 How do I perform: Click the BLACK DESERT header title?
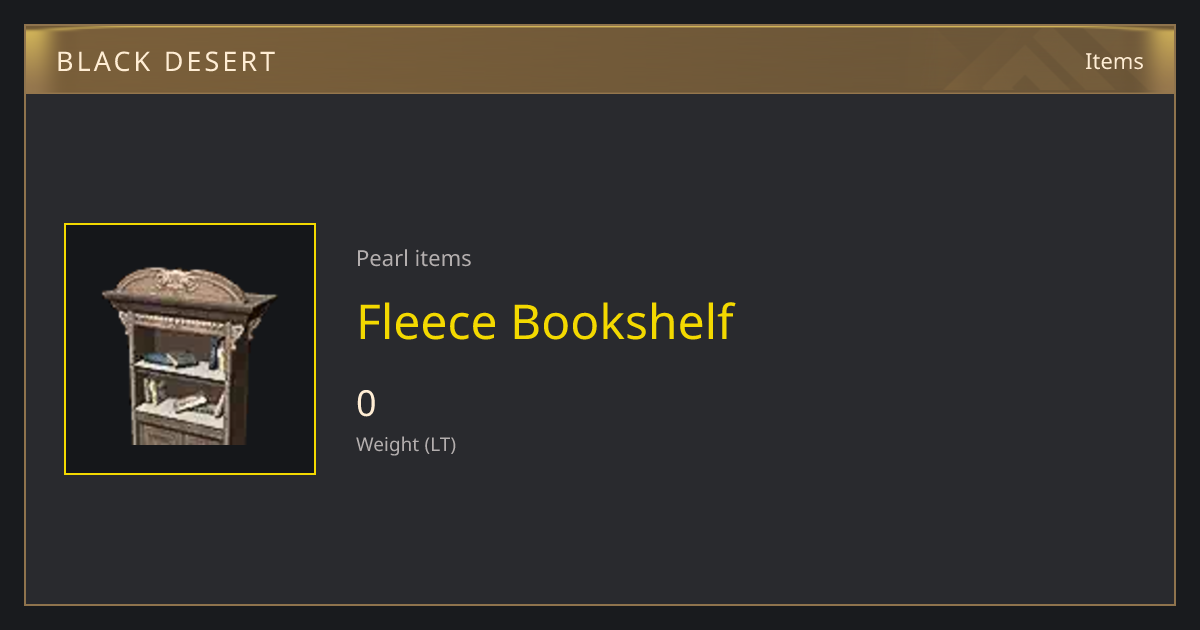click(166, 62)
